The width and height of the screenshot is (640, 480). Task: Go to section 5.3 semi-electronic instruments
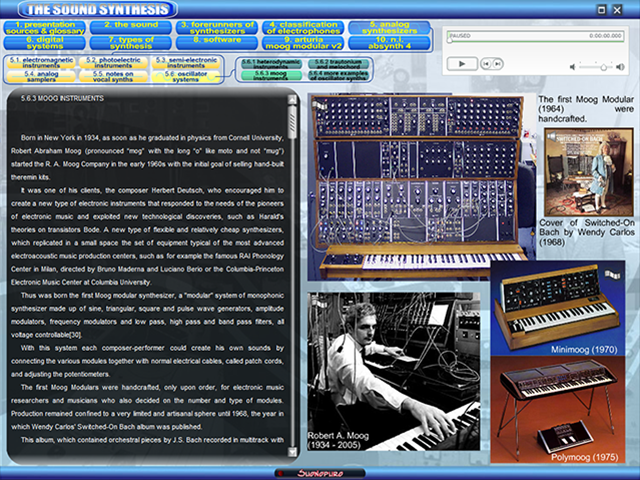pos(186,62)
